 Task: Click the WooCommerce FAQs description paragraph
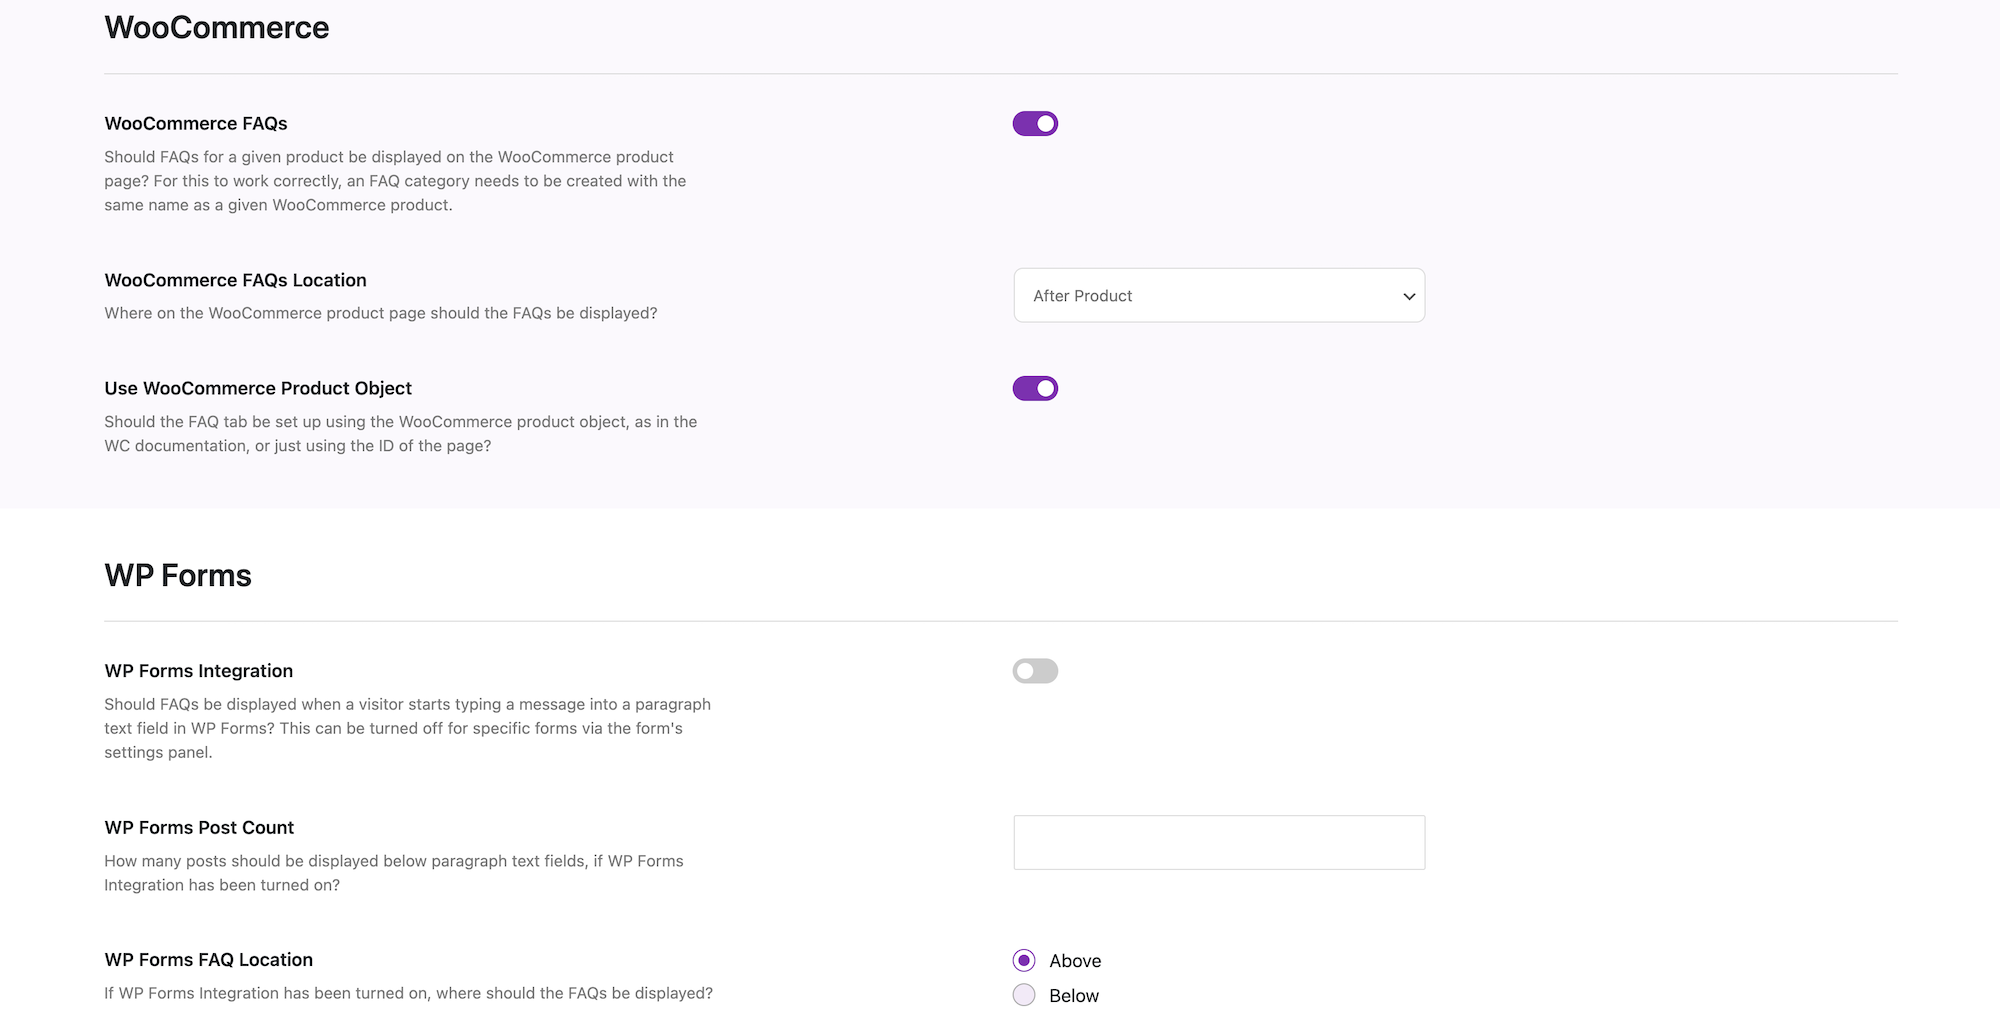pyautogui.click(x=395, y=181)
